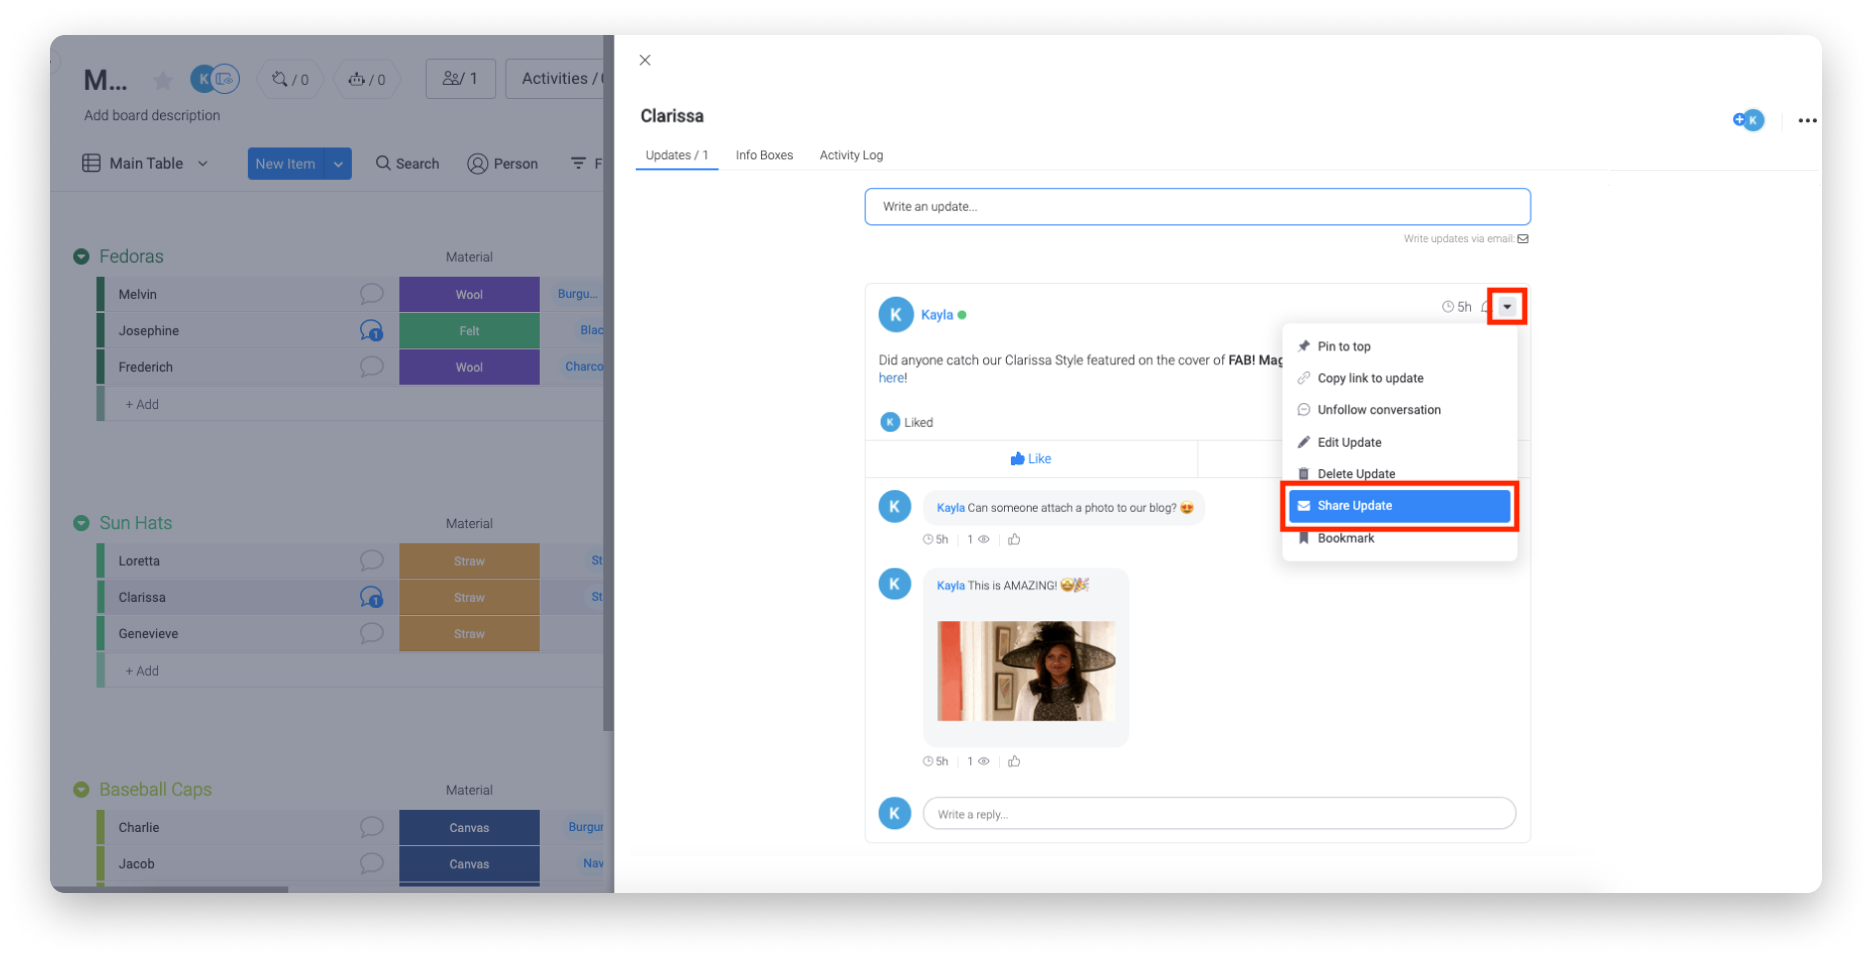Collapse the Baseball Caps group

click(81, 790)
